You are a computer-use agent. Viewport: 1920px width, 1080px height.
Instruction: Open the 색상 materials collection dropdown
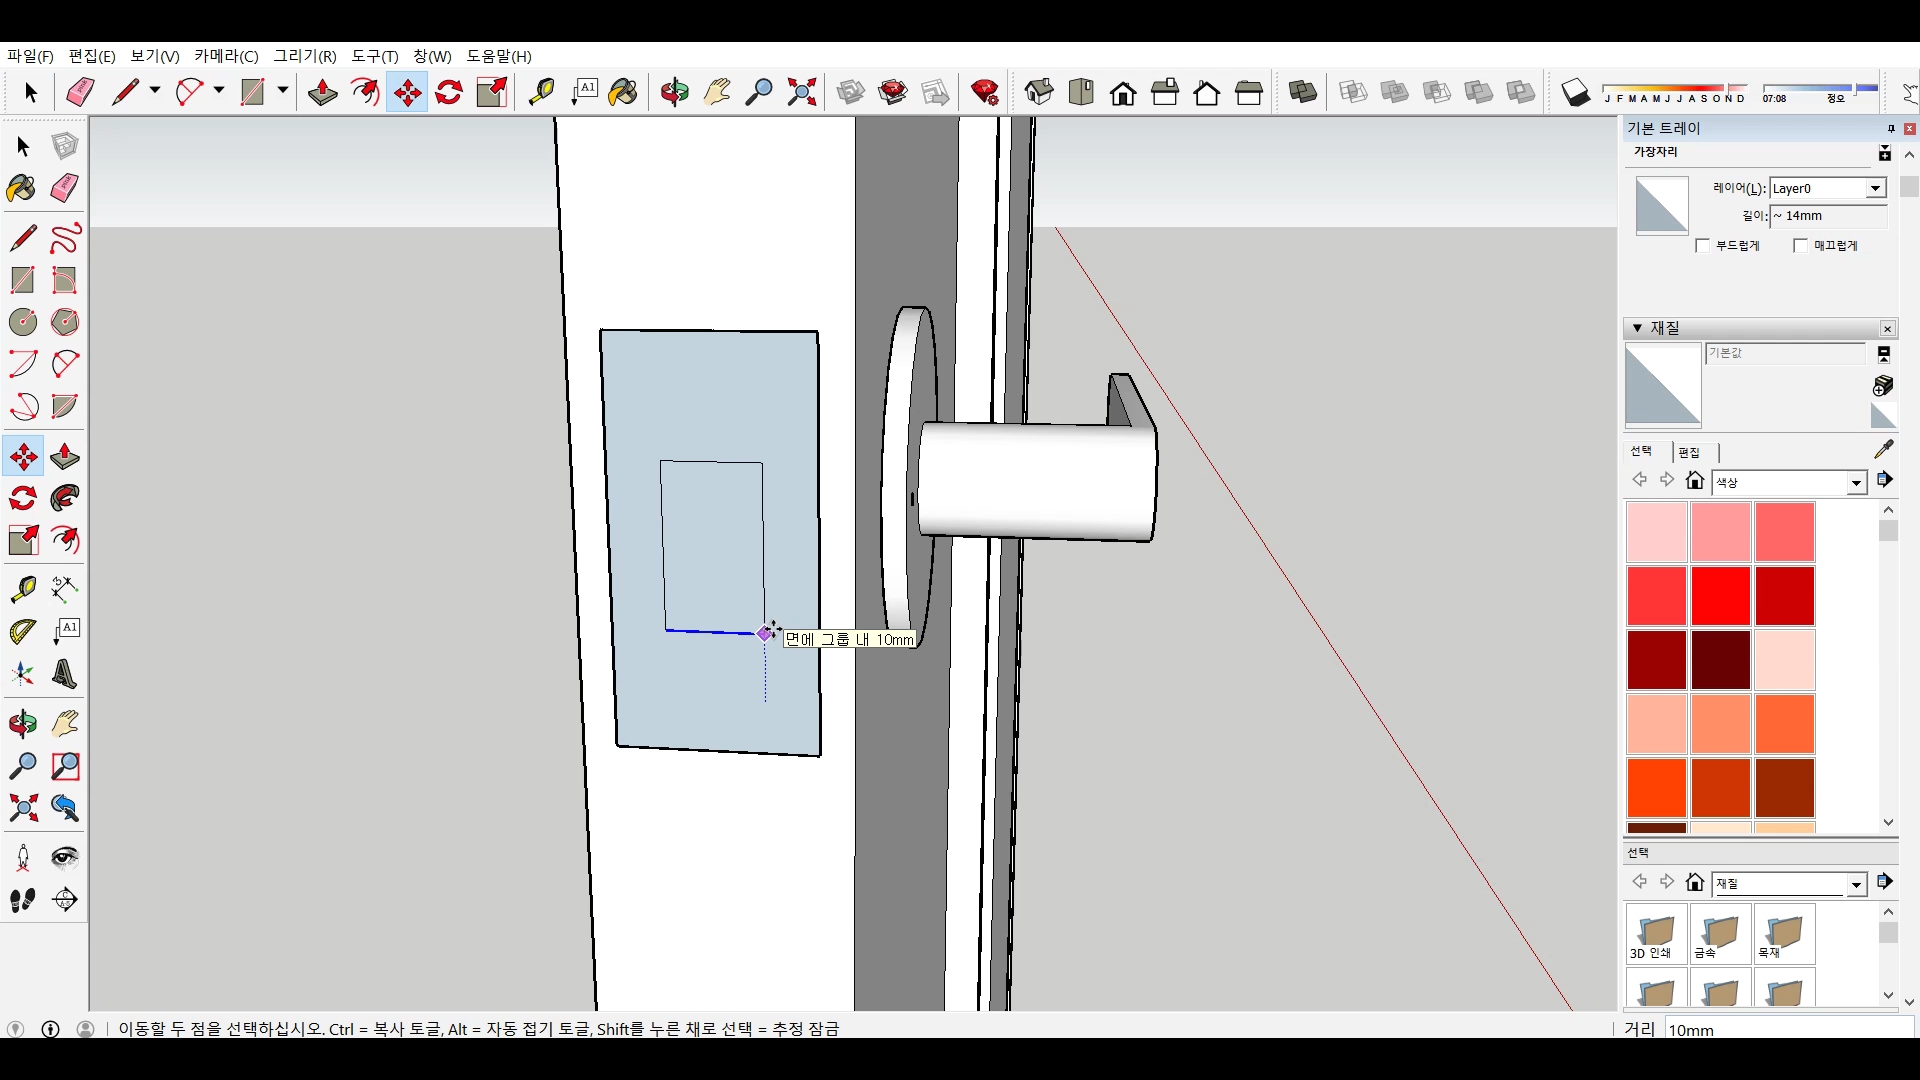(1856, 483)
